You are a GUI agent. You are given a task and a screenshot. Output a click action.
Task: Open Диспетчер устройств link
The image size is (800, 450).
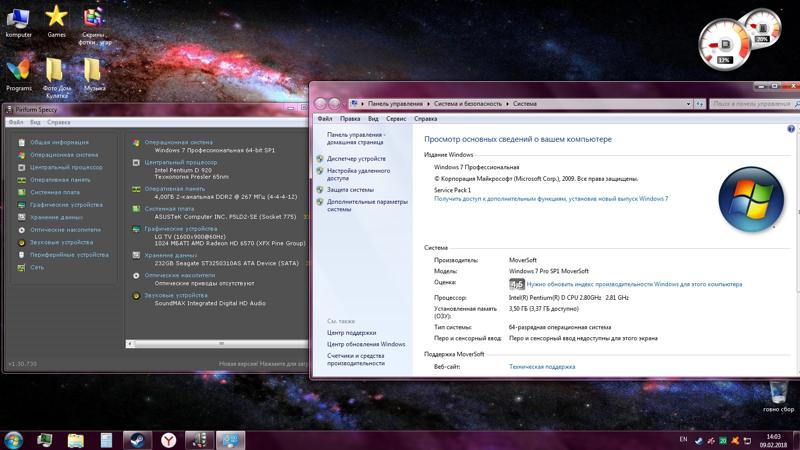pos(356,159)
